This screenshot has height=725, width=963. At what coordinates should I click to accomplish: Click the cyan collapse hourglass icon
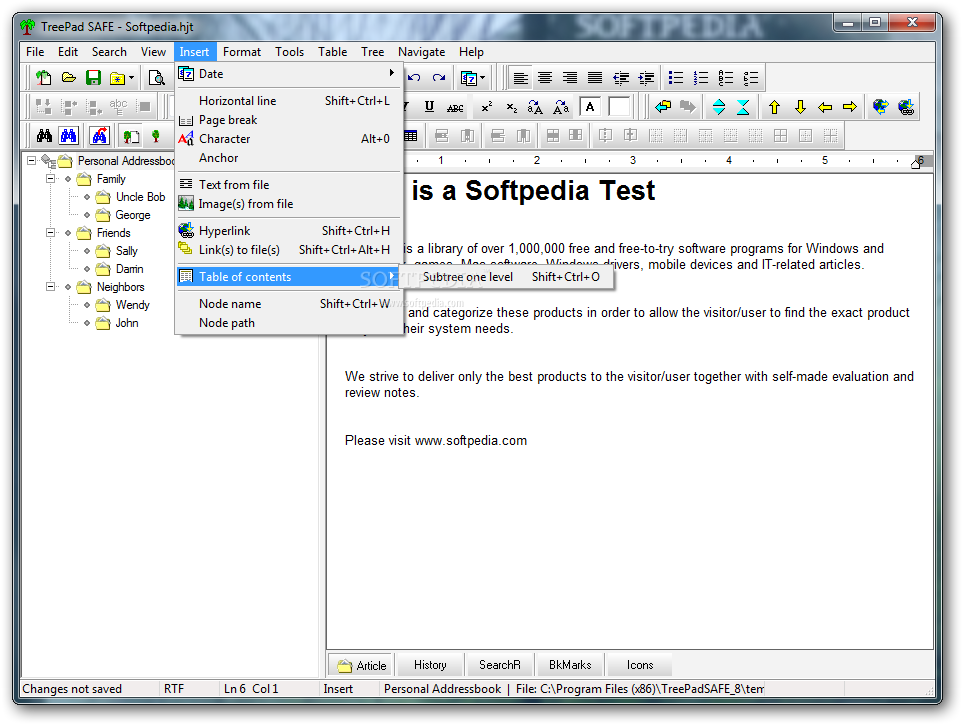pos(743,108)
